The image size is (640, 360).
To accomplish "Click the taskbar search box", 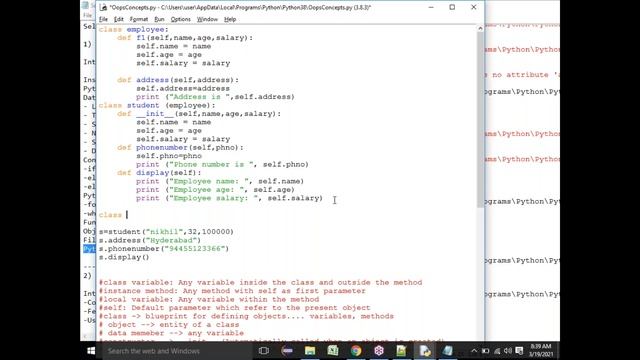I will (x=177, y=351).
